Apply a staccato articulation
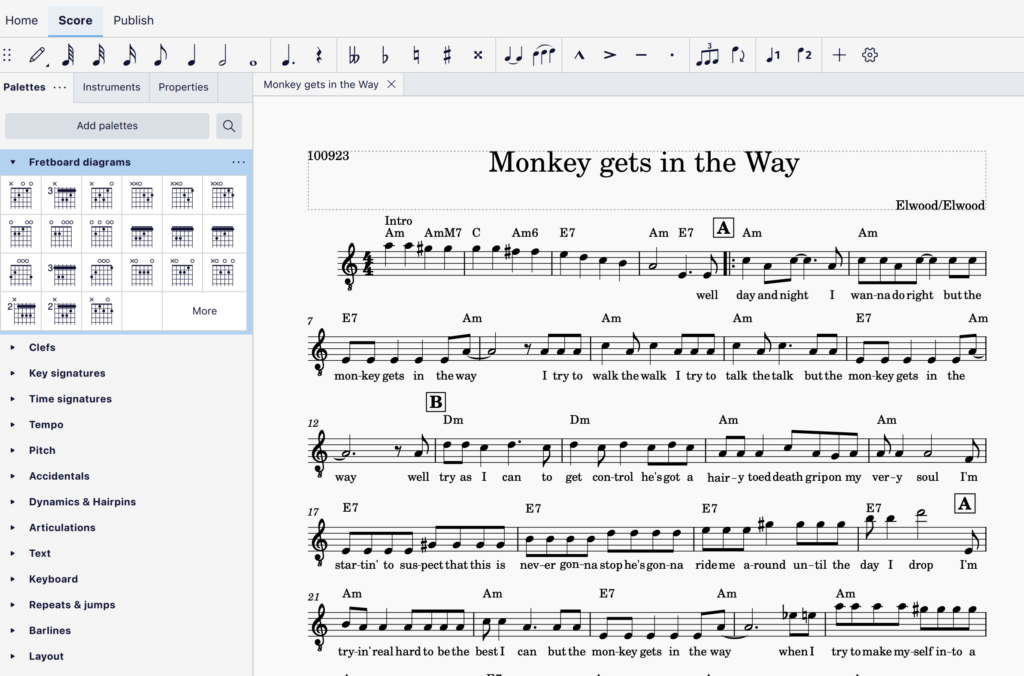The height and width of the screenshot is (676, 1024). click(672, 55)
